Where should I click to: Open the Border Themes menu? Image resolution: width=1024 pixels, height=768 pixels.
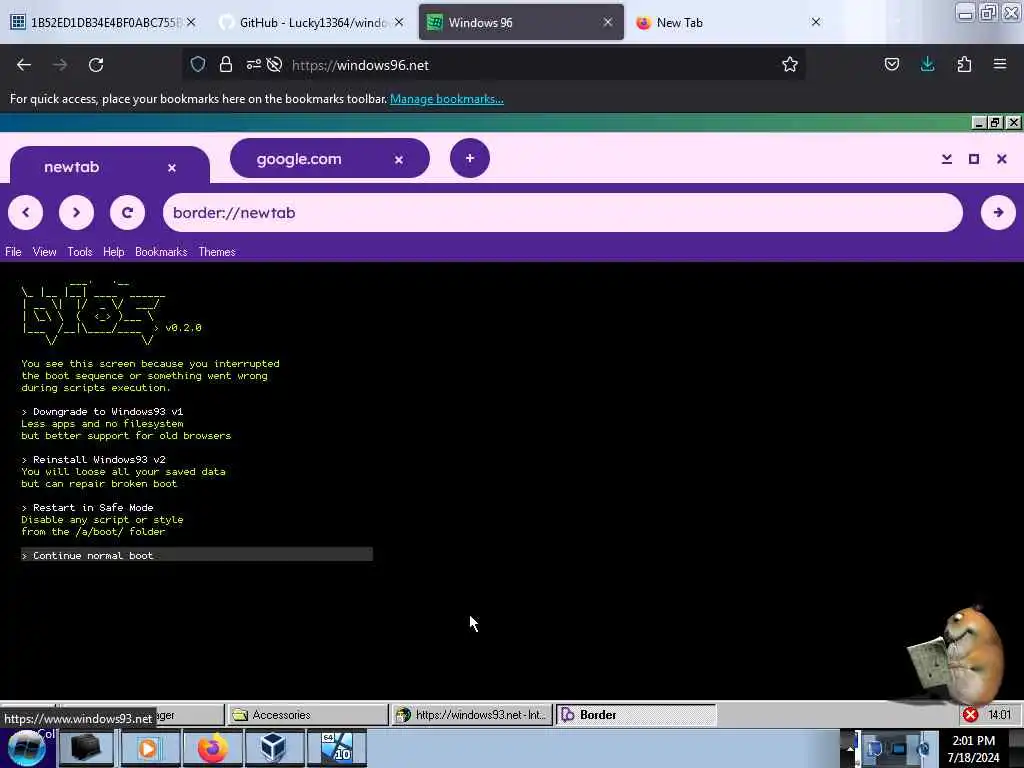[217, 252]
